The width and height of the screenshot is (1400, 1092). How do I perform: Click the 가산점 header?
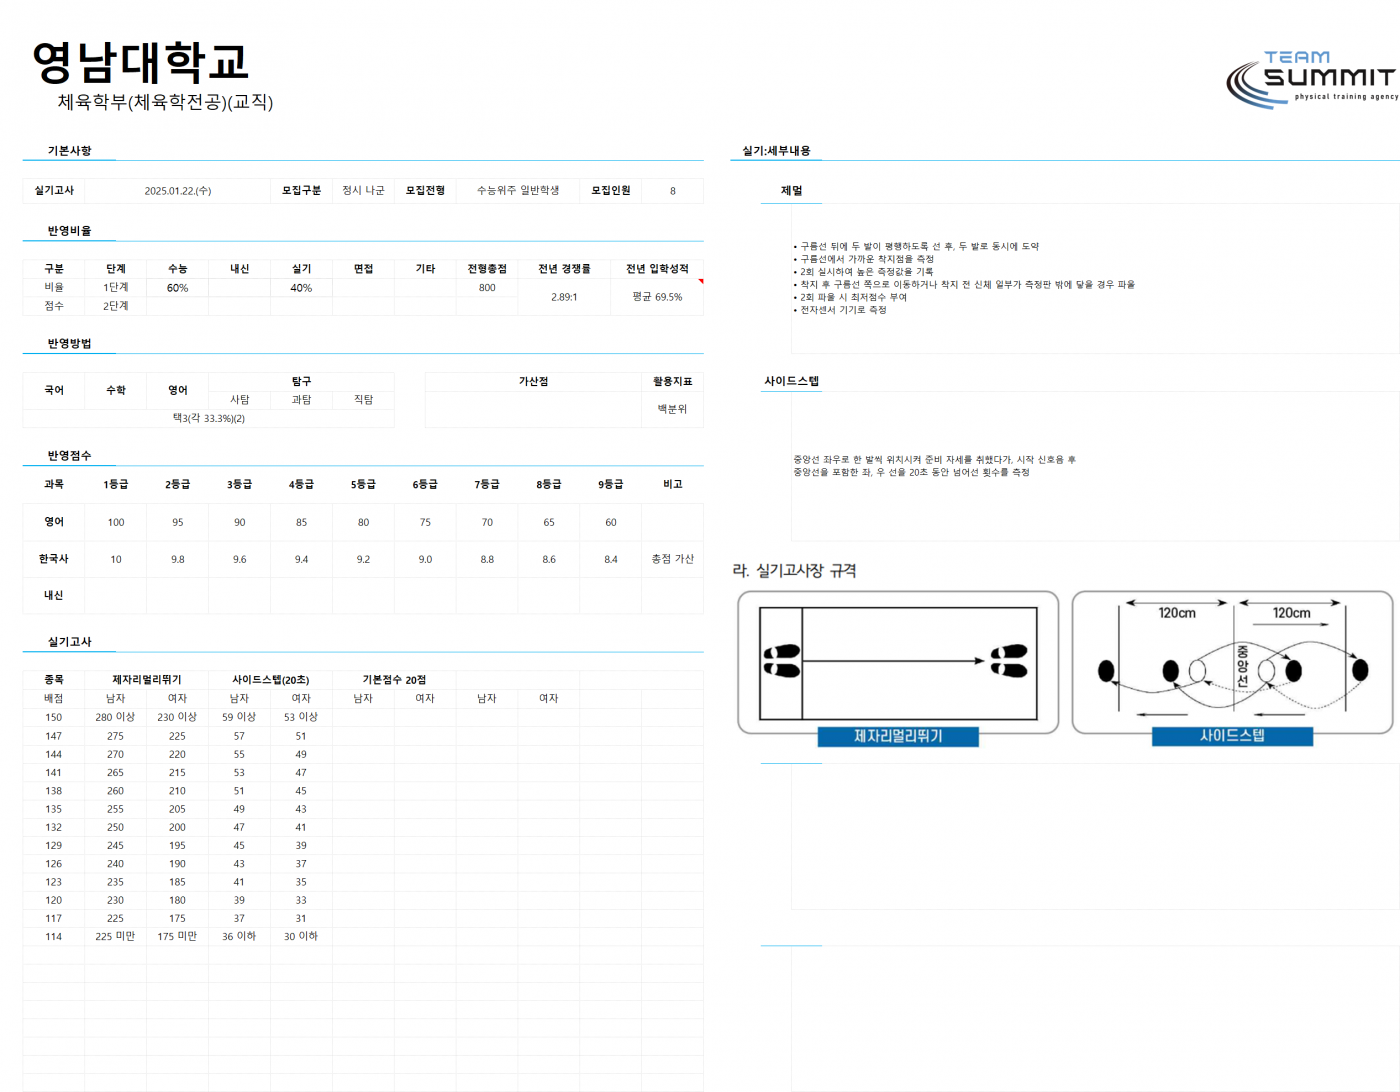[533, 382]
